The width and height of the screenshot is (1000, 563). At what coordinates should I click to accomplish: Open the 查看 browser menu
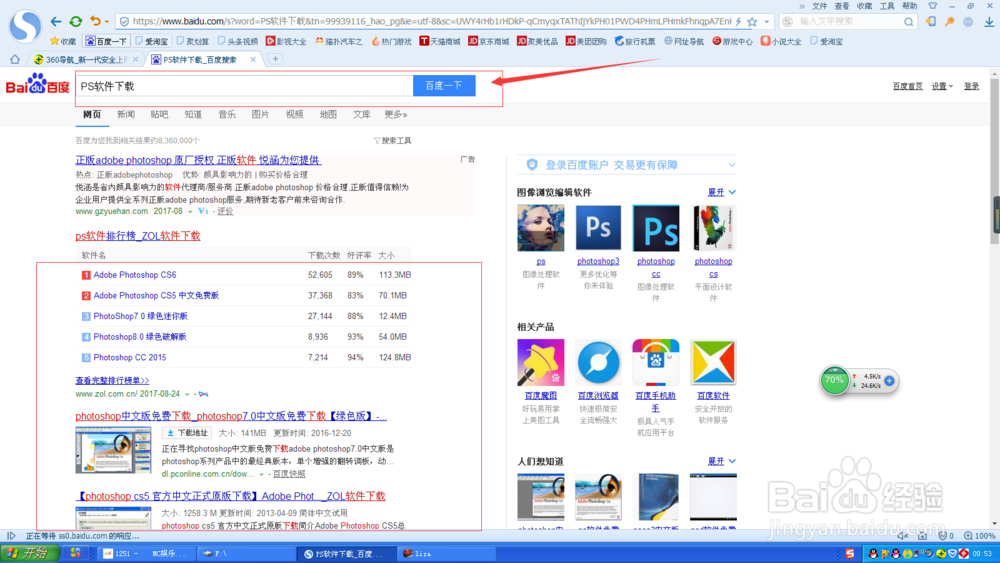842,6
